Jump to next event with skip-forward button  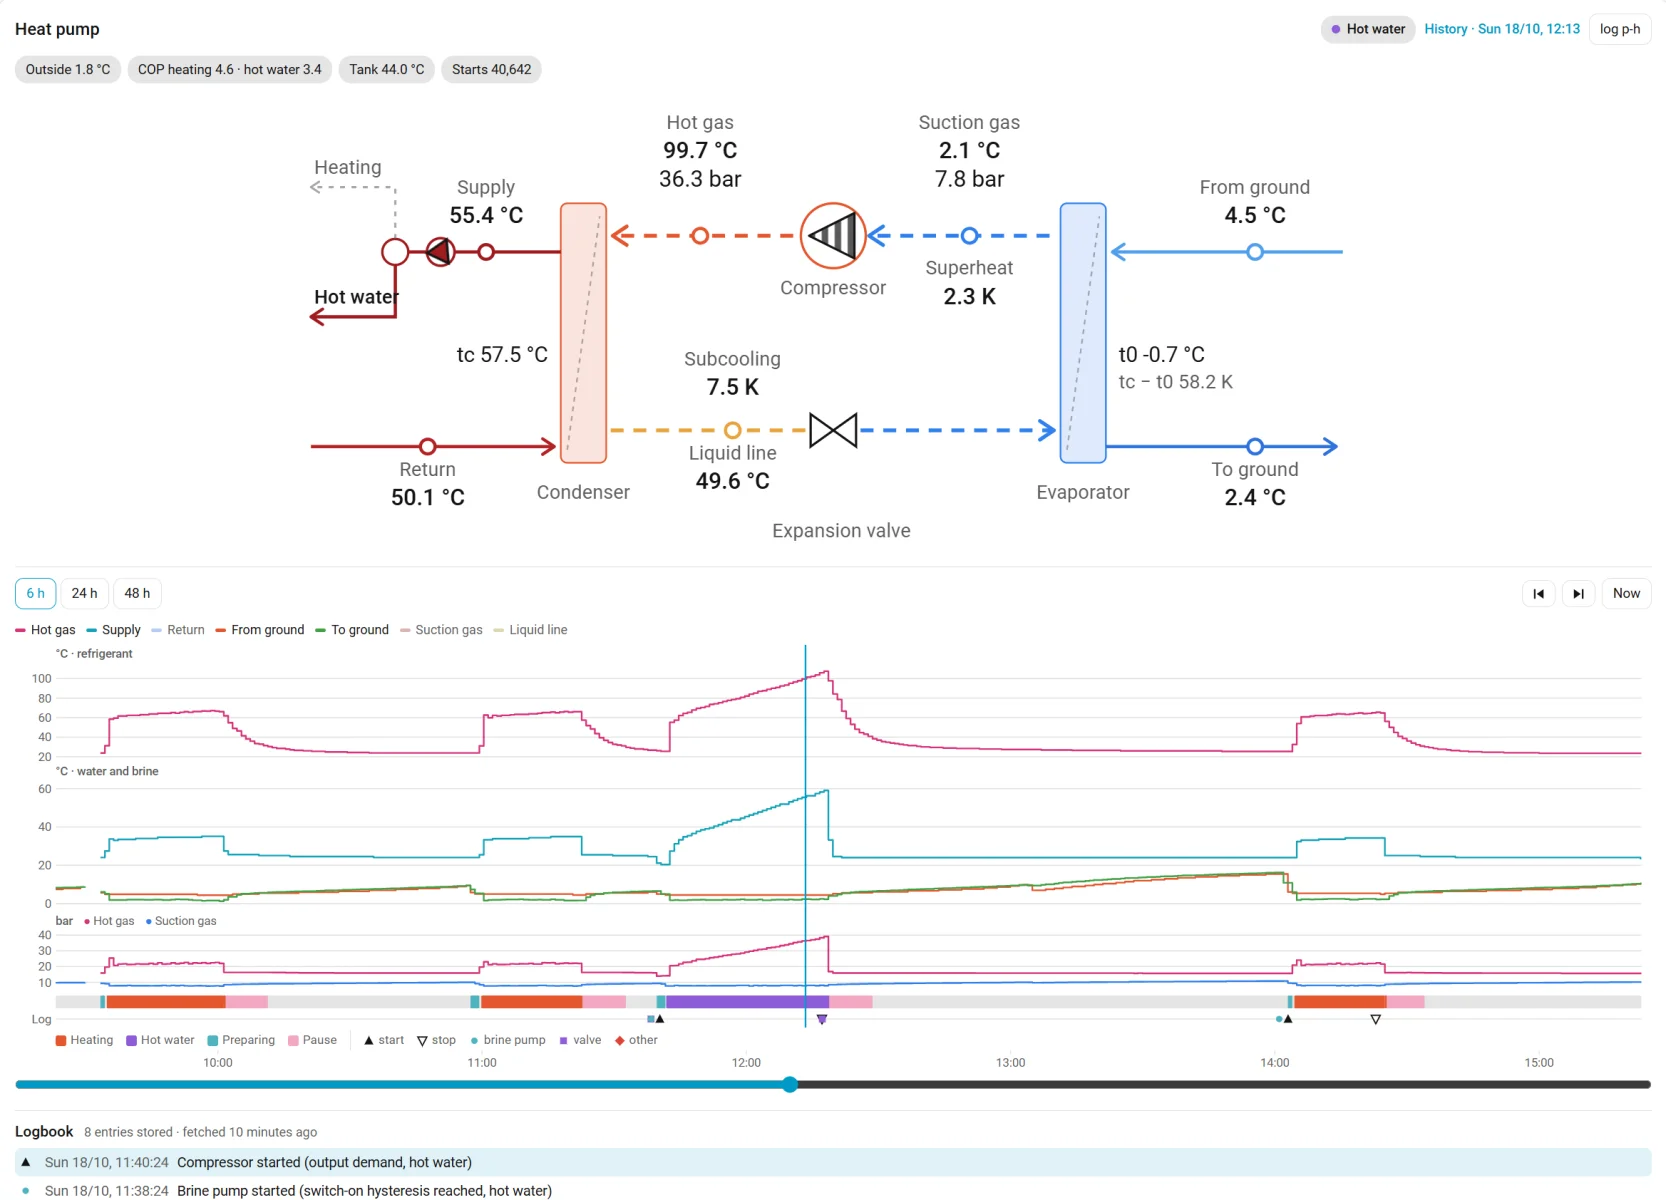click(x=1578, y=593)
